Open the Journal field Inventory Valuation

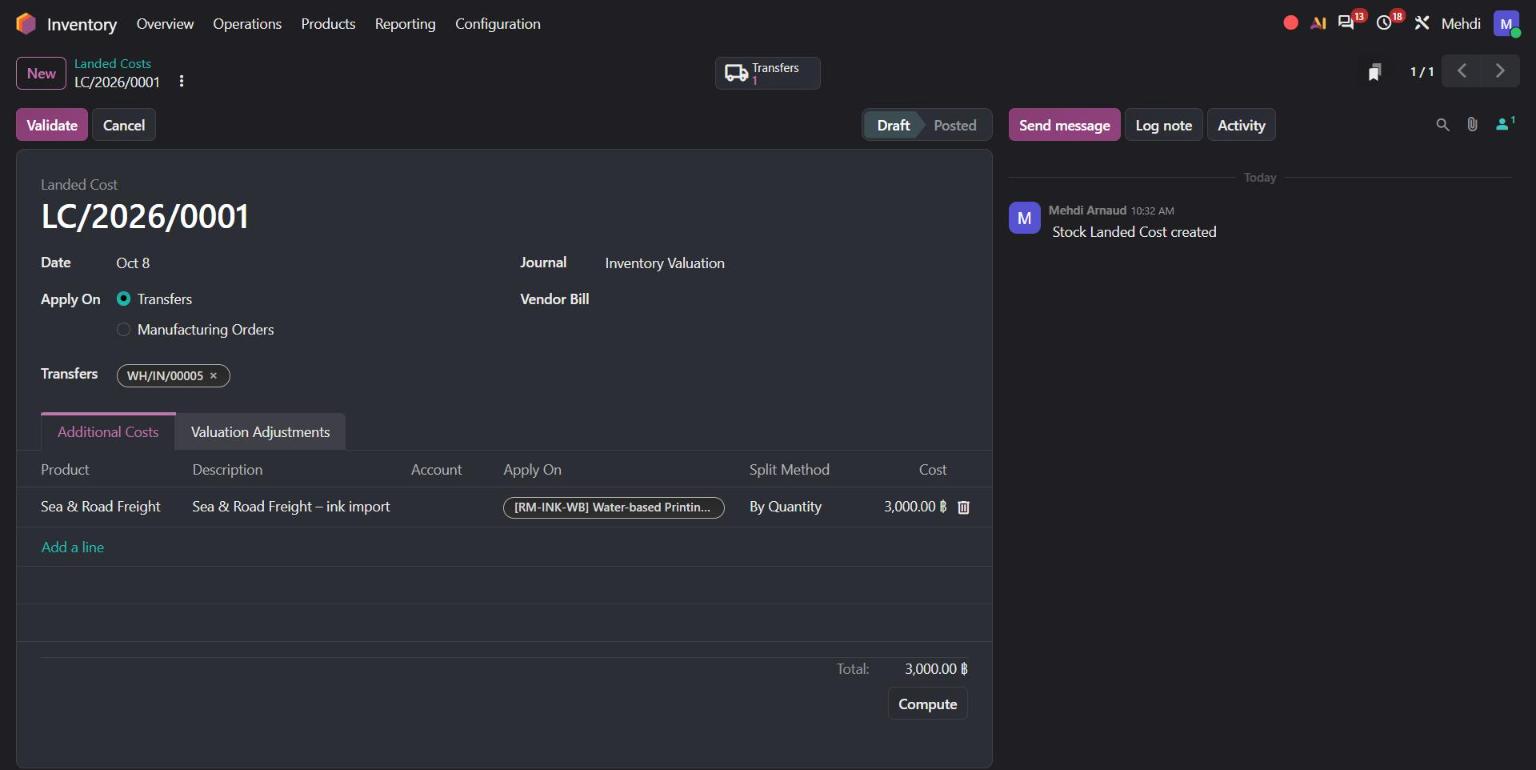pos(664,263)
